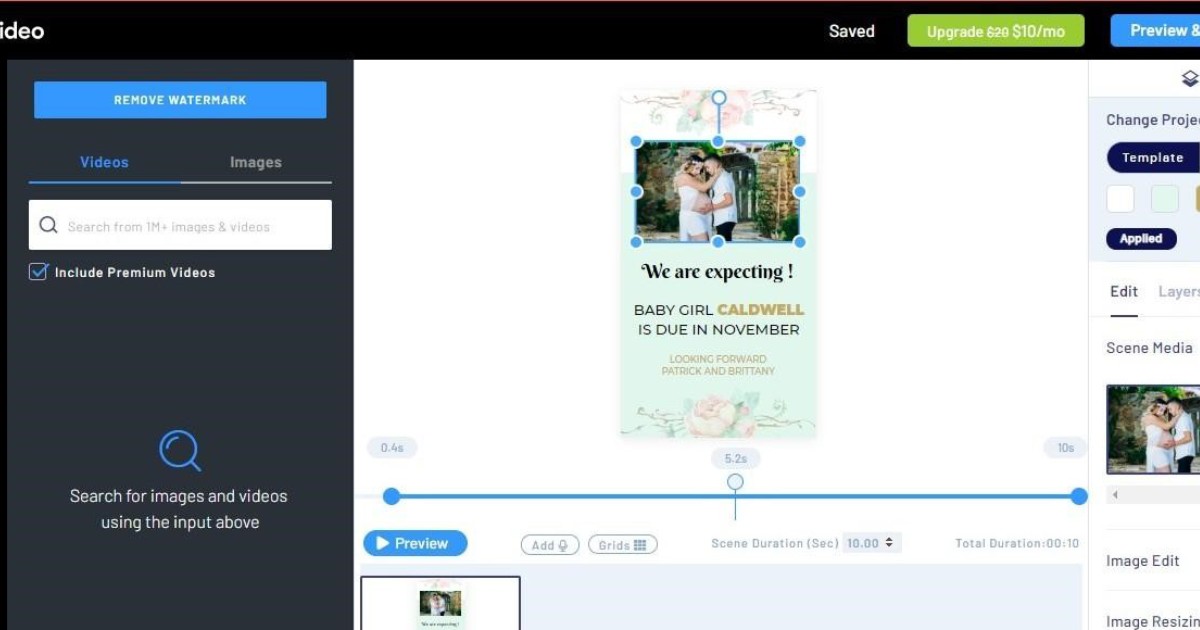Switch to the Images tab
Viewport: 1200px width, 630px height.
point(255,162)
